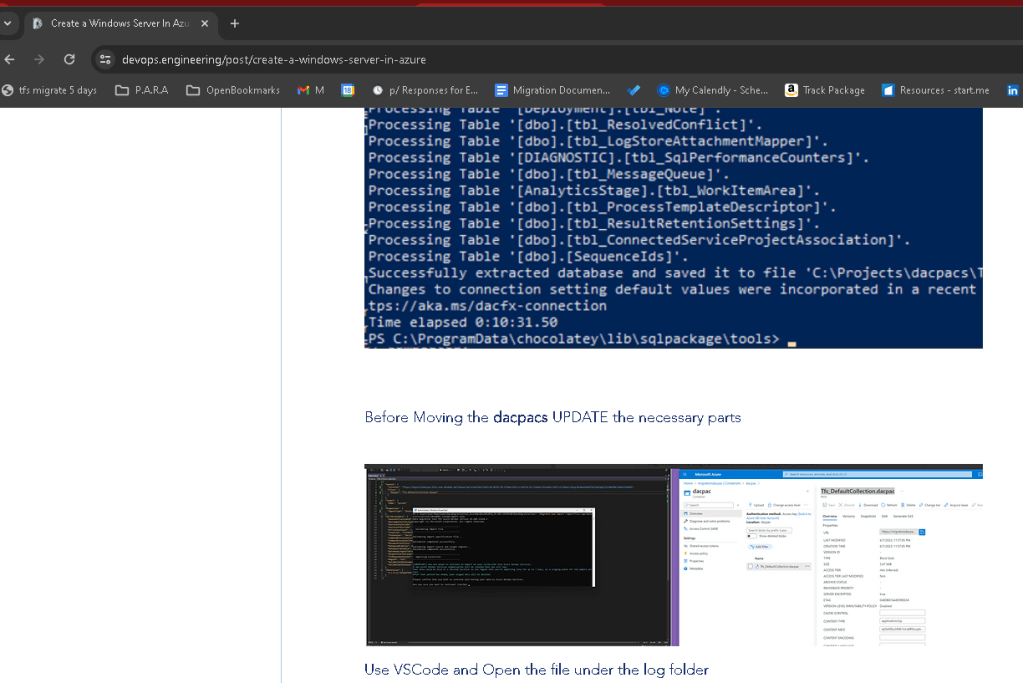Open the Gmail bookmark

tap(311, 90)
